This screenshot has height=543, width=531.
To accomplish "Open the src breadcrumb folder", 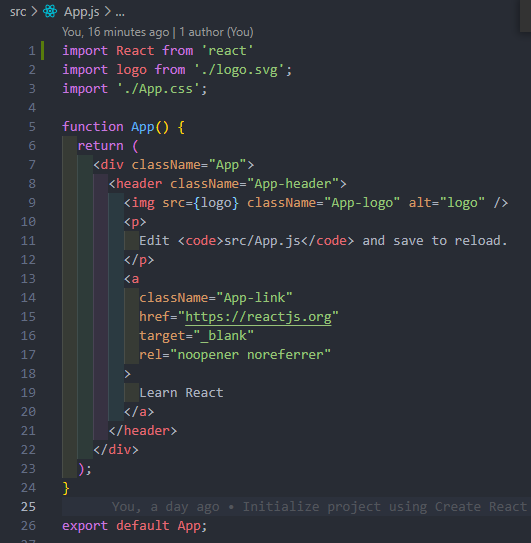I will tap(18, 12).
